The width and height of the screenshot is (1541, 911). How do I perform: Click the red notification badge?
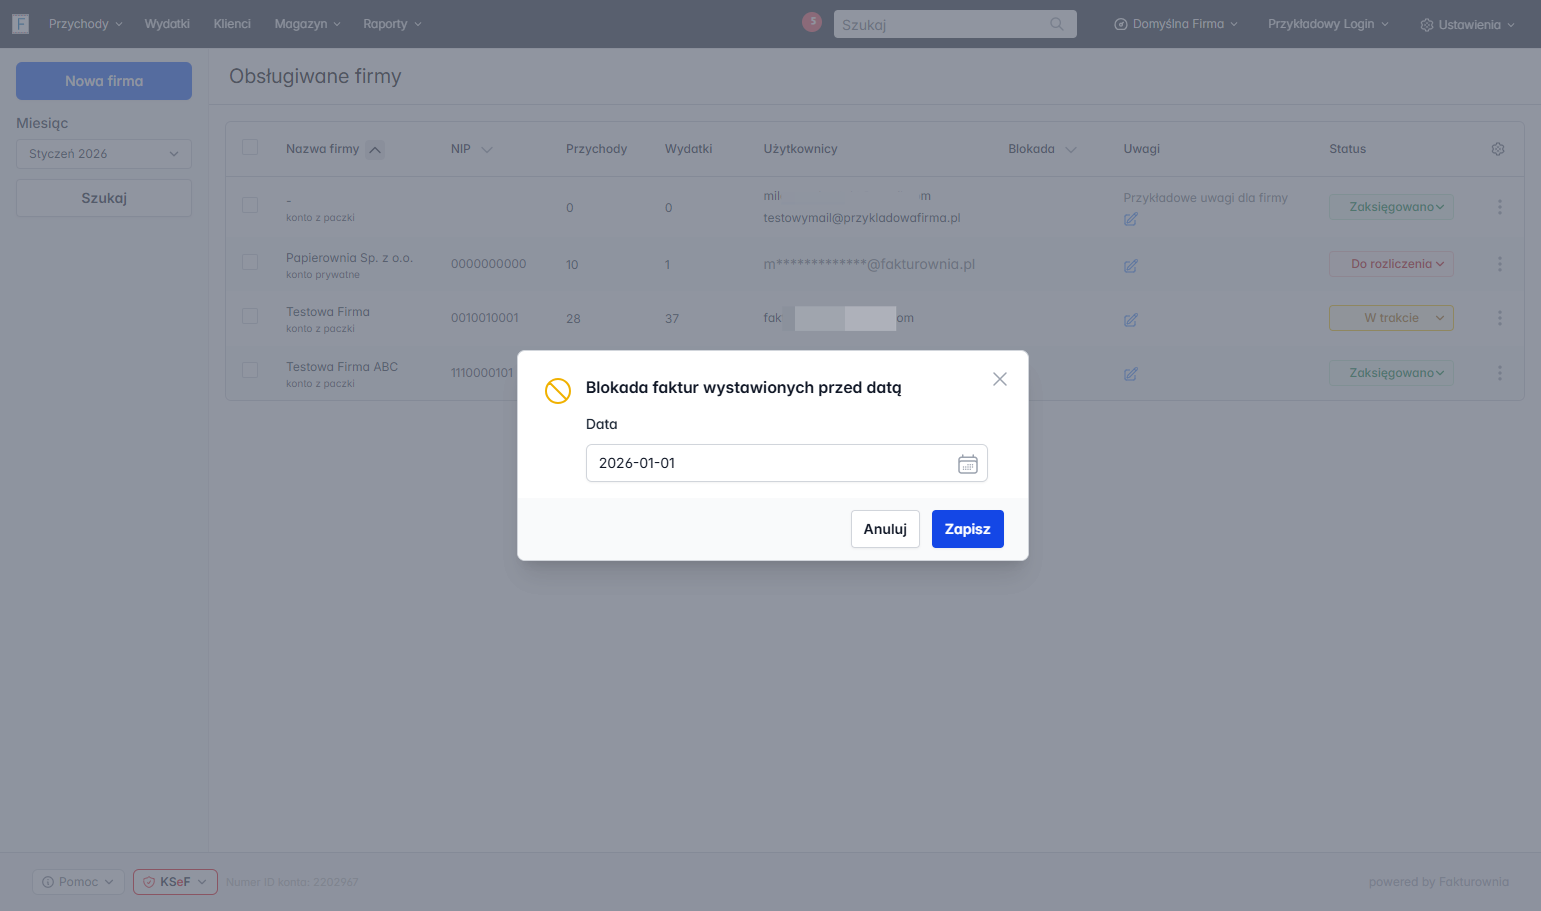(x=812, y=22)
